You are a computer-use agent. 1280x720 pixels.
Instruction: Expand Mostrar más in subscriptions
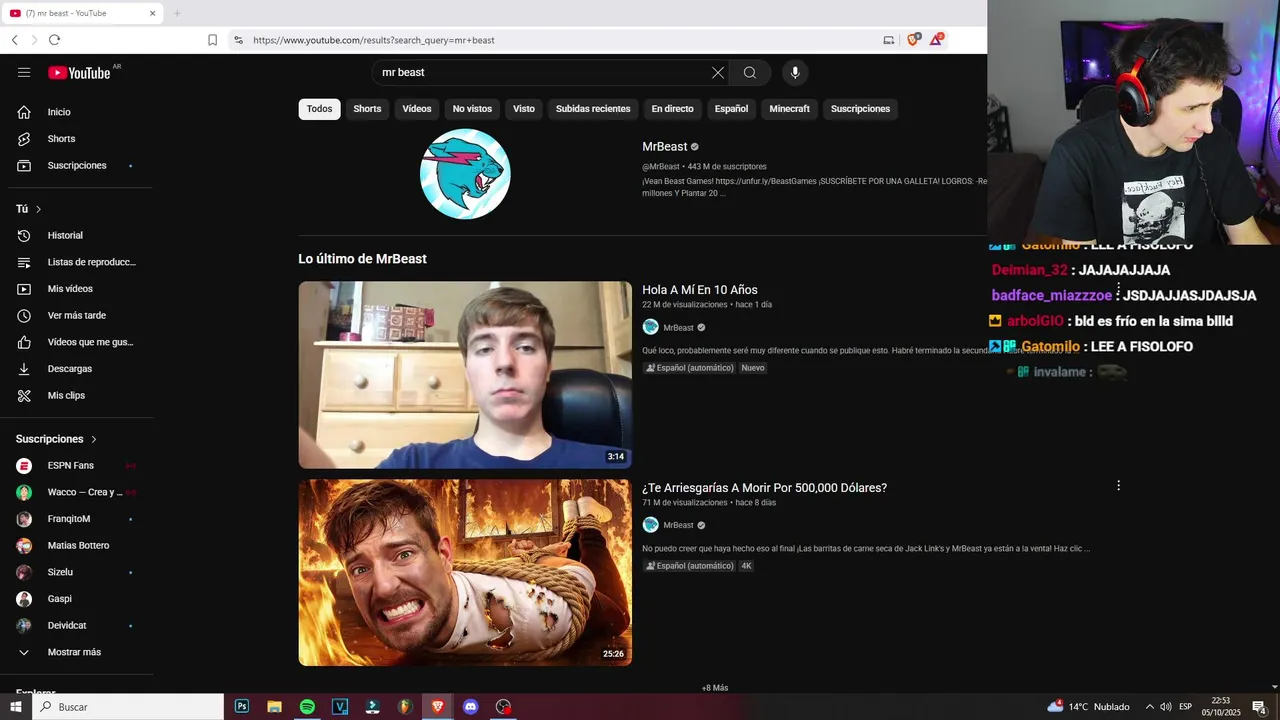click(76, 652)
